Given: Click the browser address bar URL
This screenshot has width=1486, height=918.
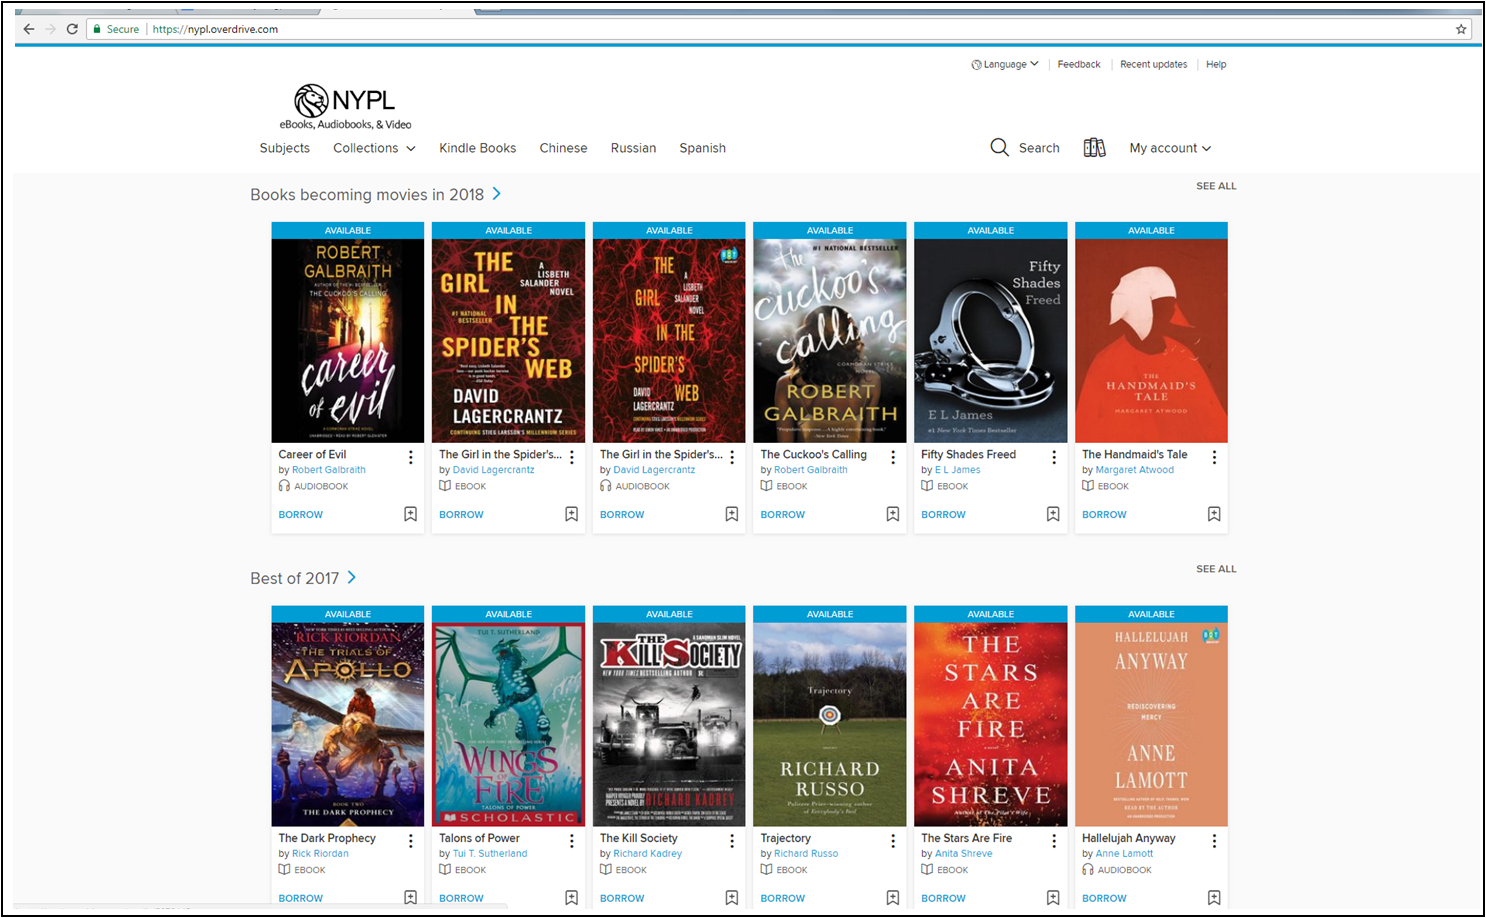Looking at the screenshot, I should pos(215,29).
